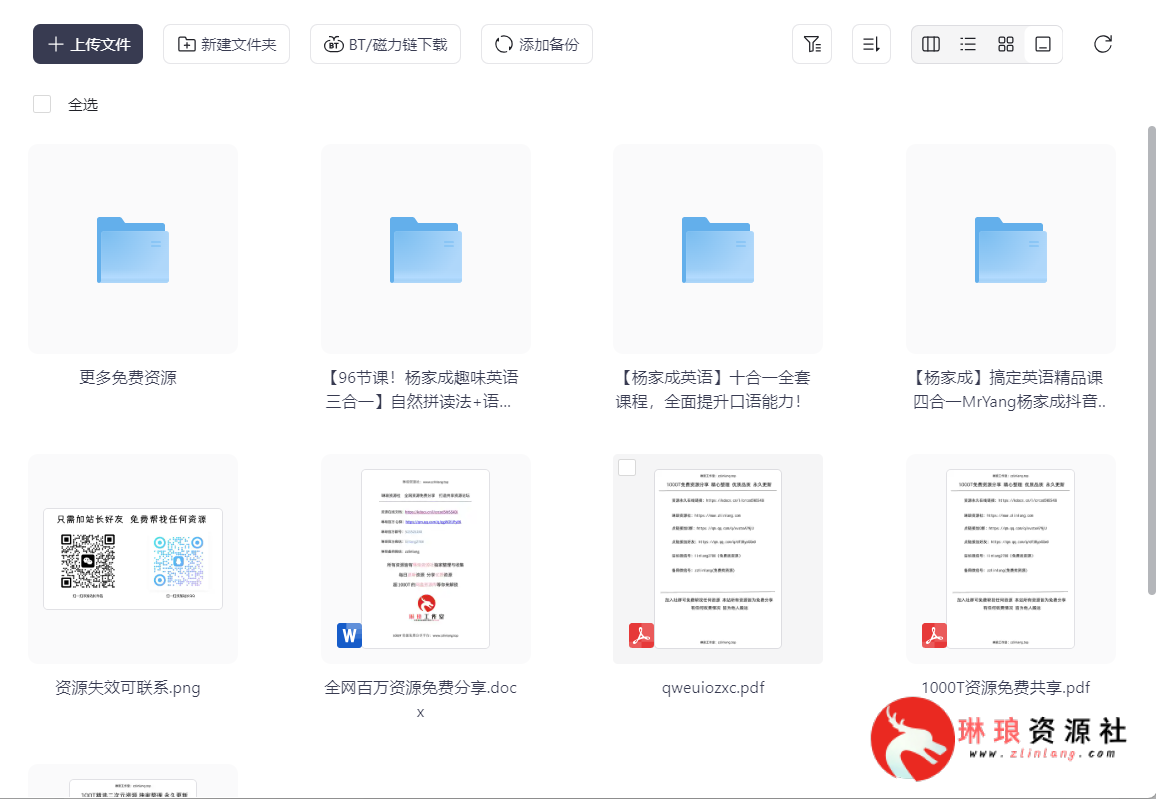Click the PDF icon on 1000T资源免费共享.pdf
This screenshot has width=1156, height=799.
point(934,635)
